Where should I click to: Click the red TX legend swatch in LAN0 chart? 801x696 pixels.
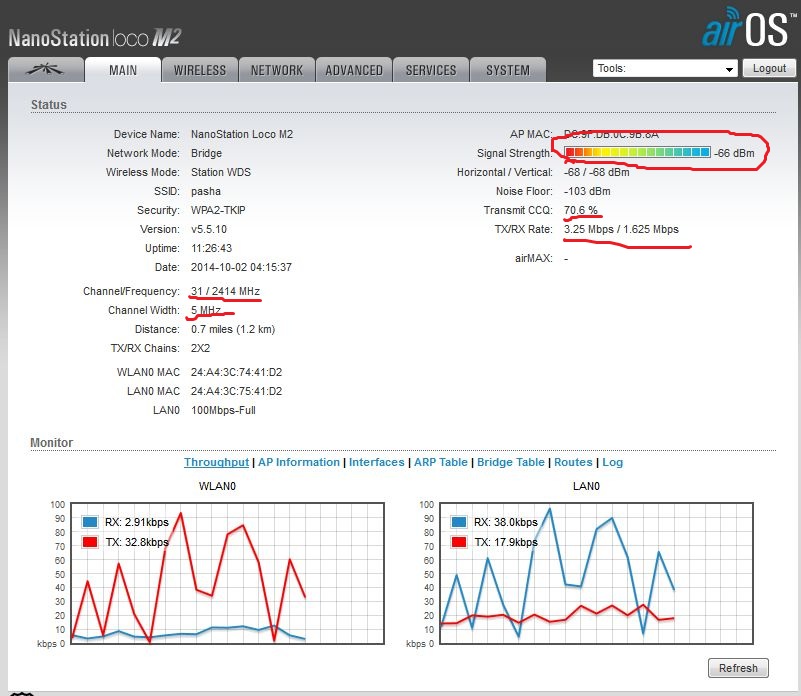[459, 542]
